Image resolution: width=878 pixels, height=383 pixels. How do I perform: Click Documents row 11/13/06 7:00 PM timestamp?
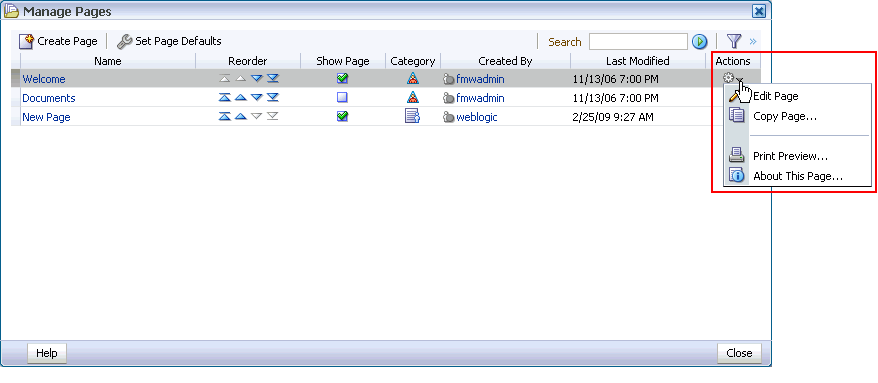[616, 99]
